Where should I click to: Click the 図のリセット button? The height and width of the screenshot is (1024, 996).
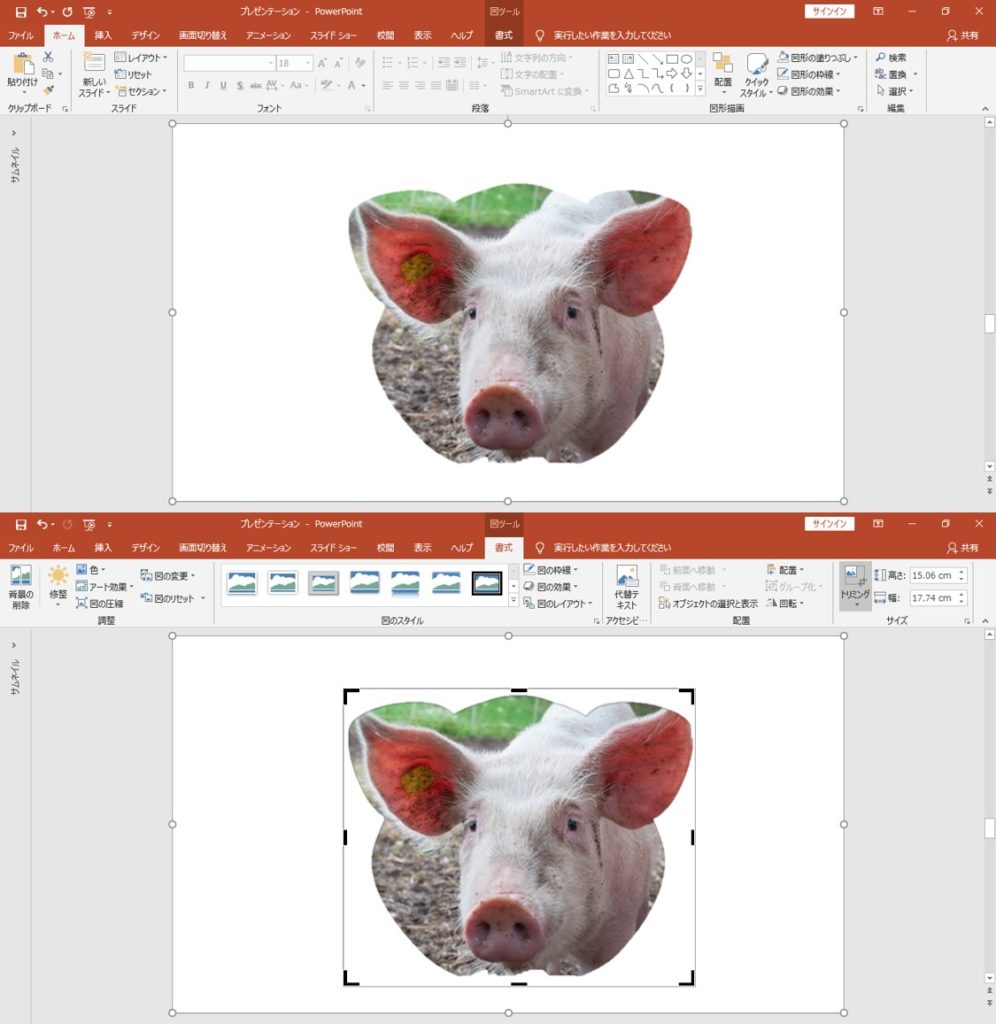click(x=173, y=598)
